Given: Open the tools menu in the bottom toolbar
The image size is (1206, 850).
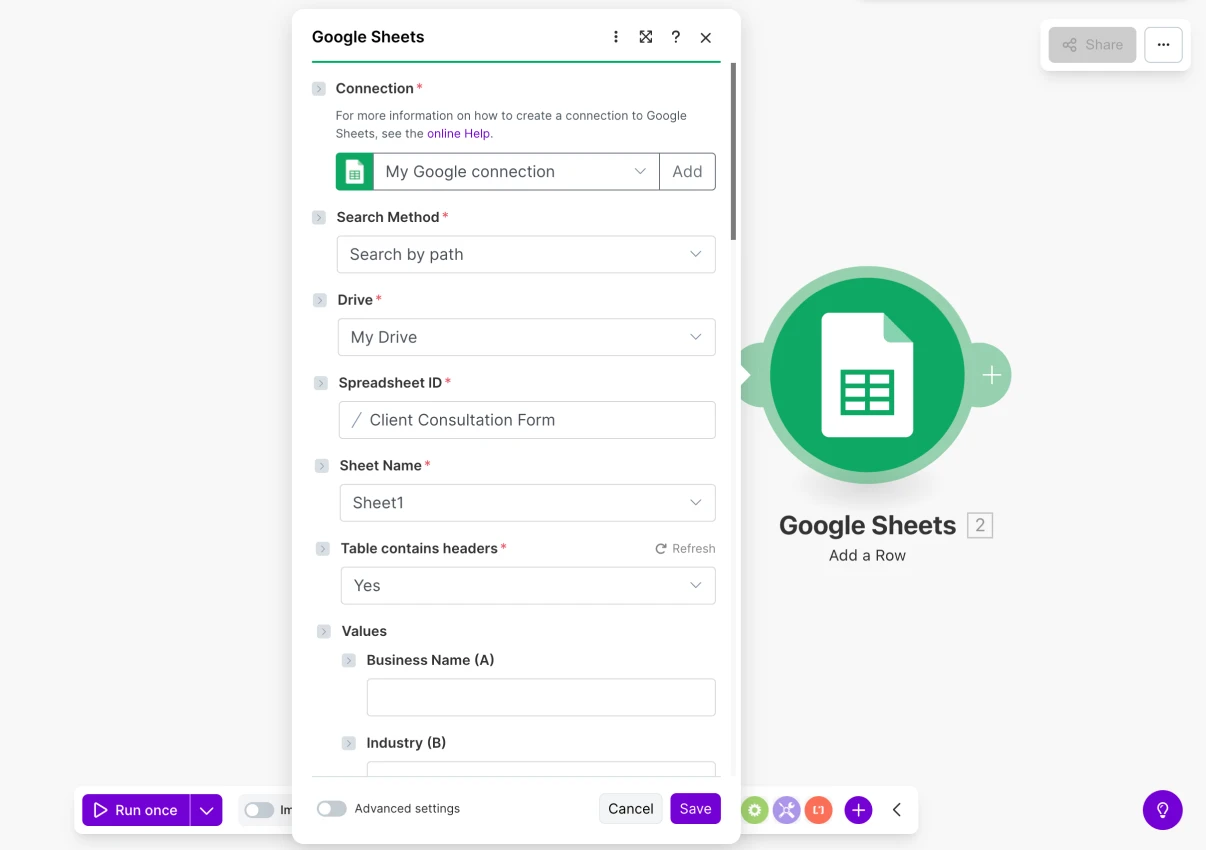Looking at the screenshot, I should (x=786, y=810).
